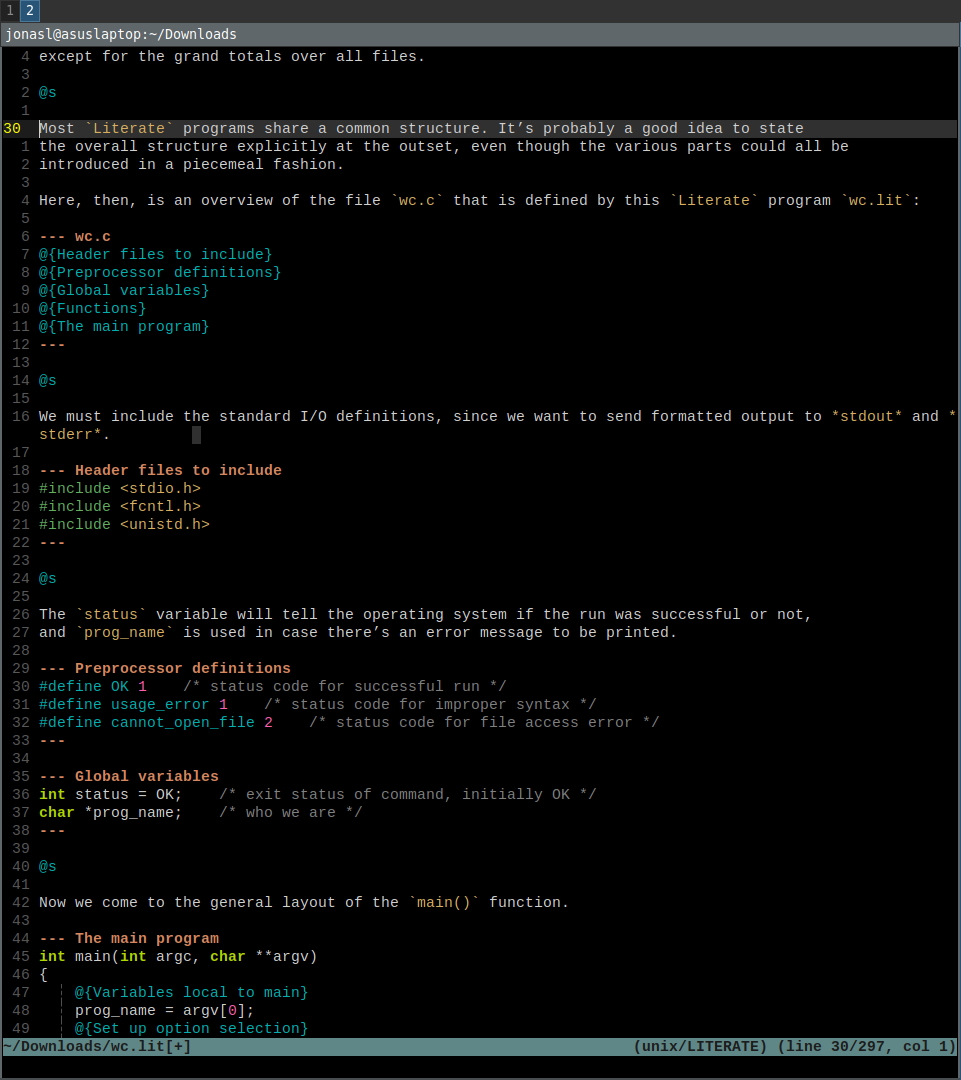Select workspace tab 2

point(30,10)
